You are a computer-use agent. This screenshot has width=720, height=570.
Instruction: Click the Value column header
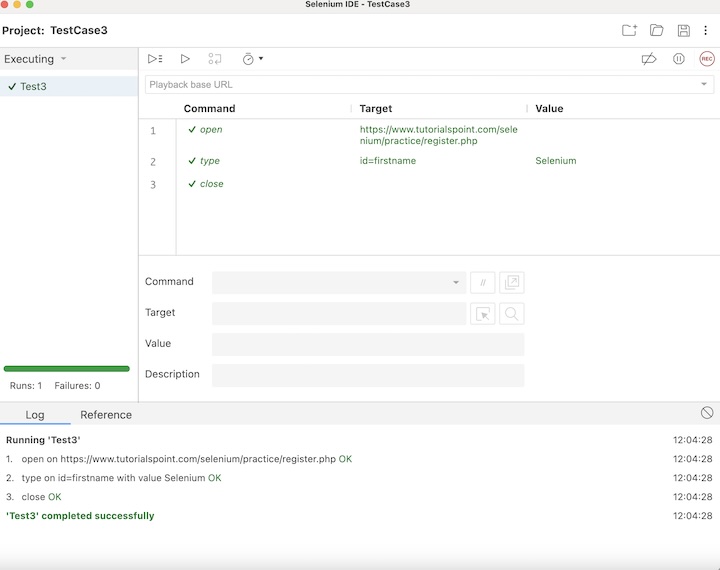(x=549, y=108)
